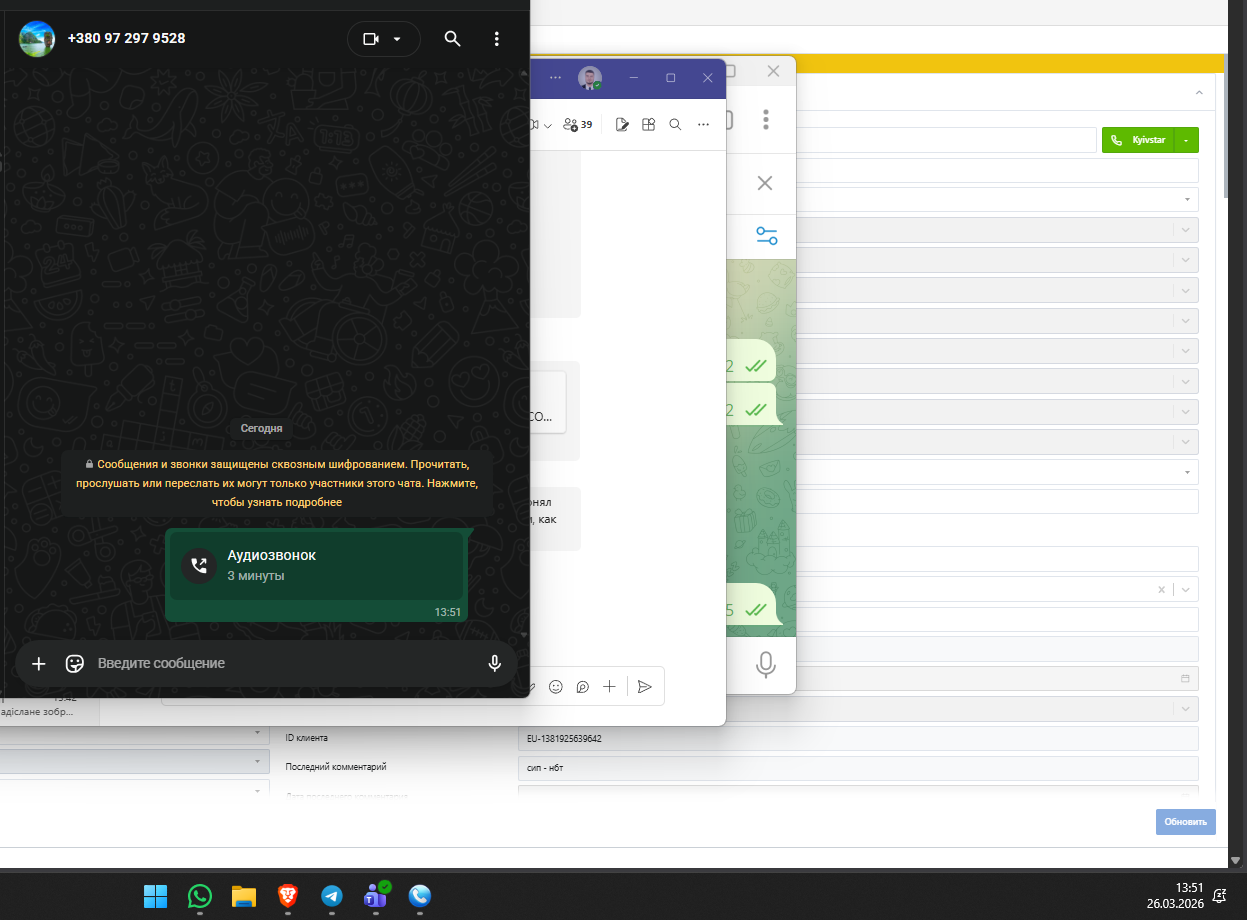Start a WhatsApp video call
The image size is (1247, 920).
[x=371, y=39]
